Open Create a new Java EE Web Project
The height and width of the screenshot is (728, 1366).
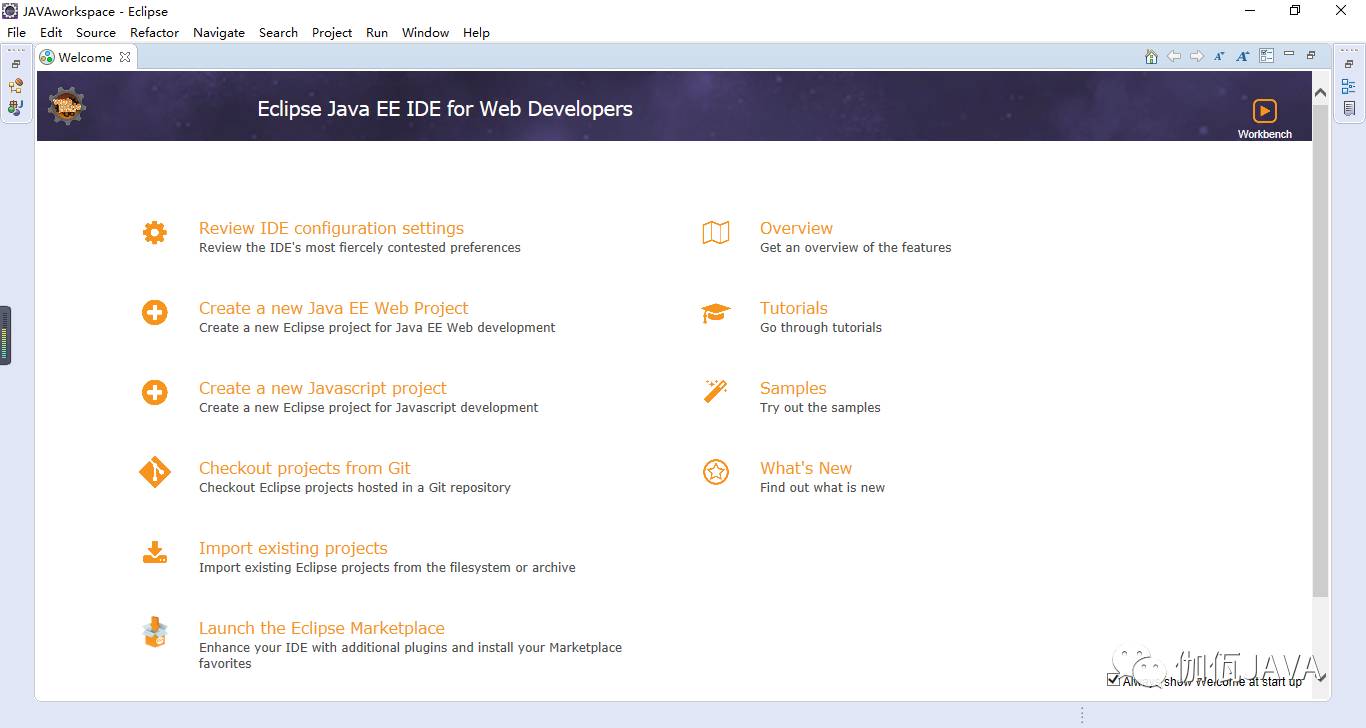[333, 308]
